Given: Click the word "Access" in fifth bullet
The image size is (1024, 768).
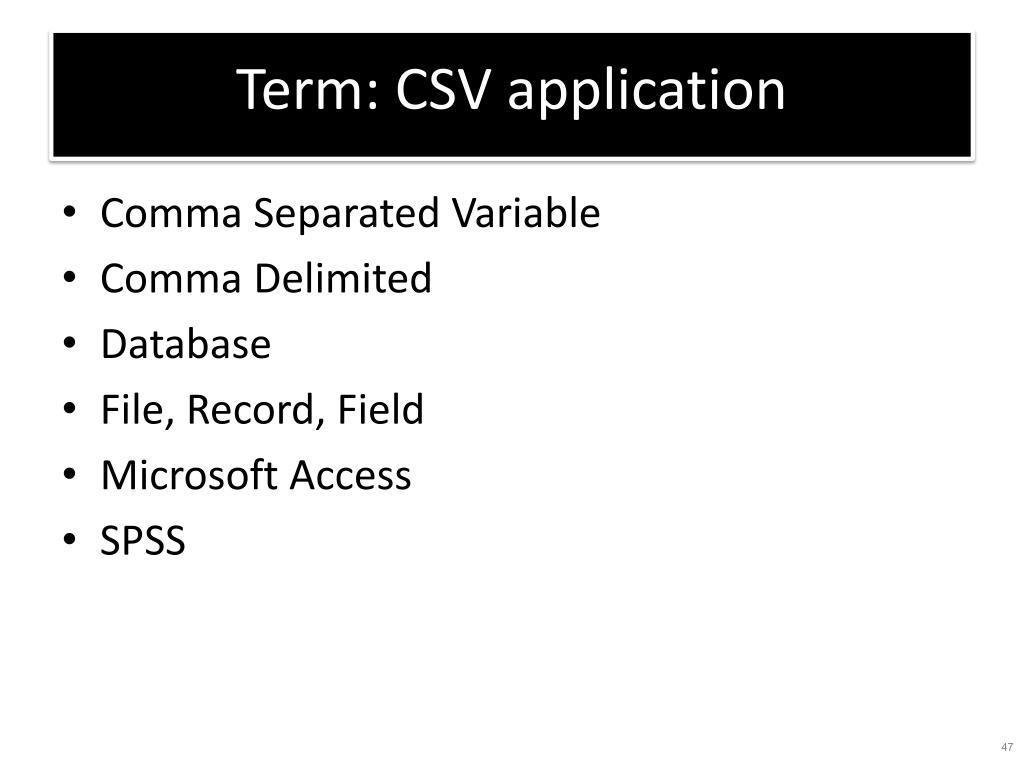Looking at the screenshot, I should coord(350,475).
